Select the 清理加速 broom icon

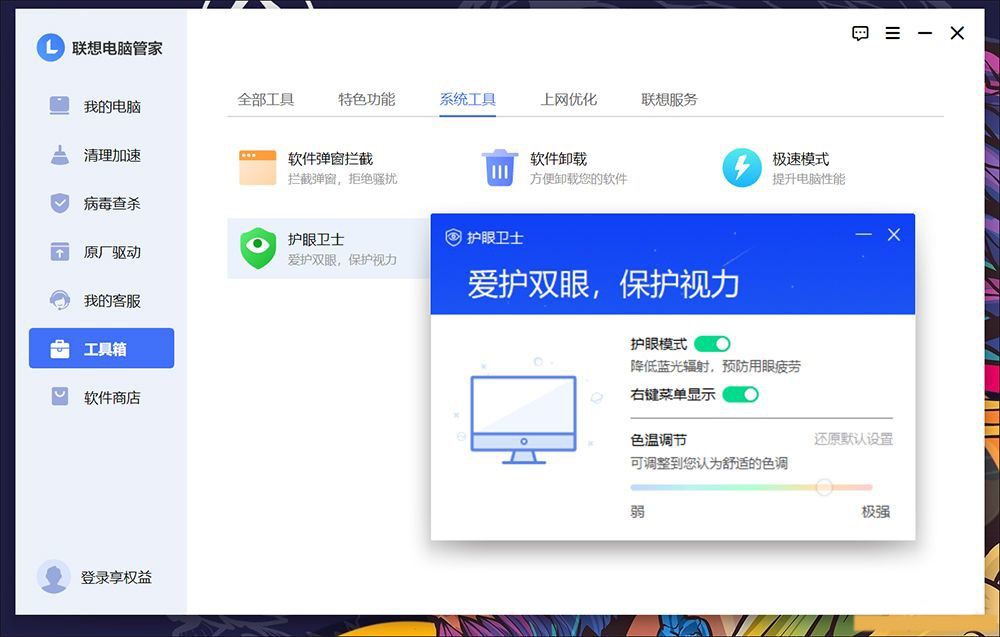click(x=59, y=155)
